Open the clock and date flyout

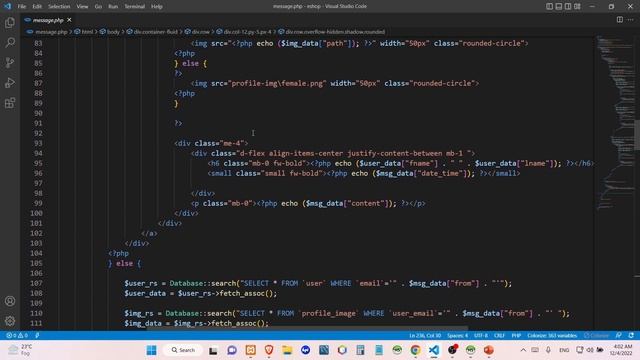point(622,350)
